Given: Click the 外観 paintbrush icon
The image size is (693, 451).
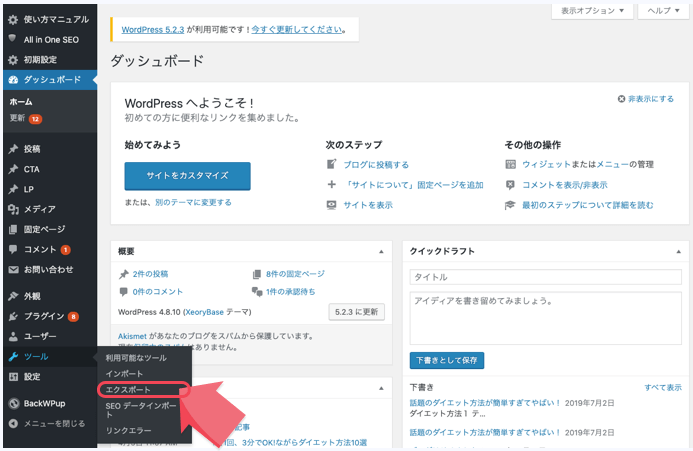Looking at the screenshot, I should [x=13, y=296].
